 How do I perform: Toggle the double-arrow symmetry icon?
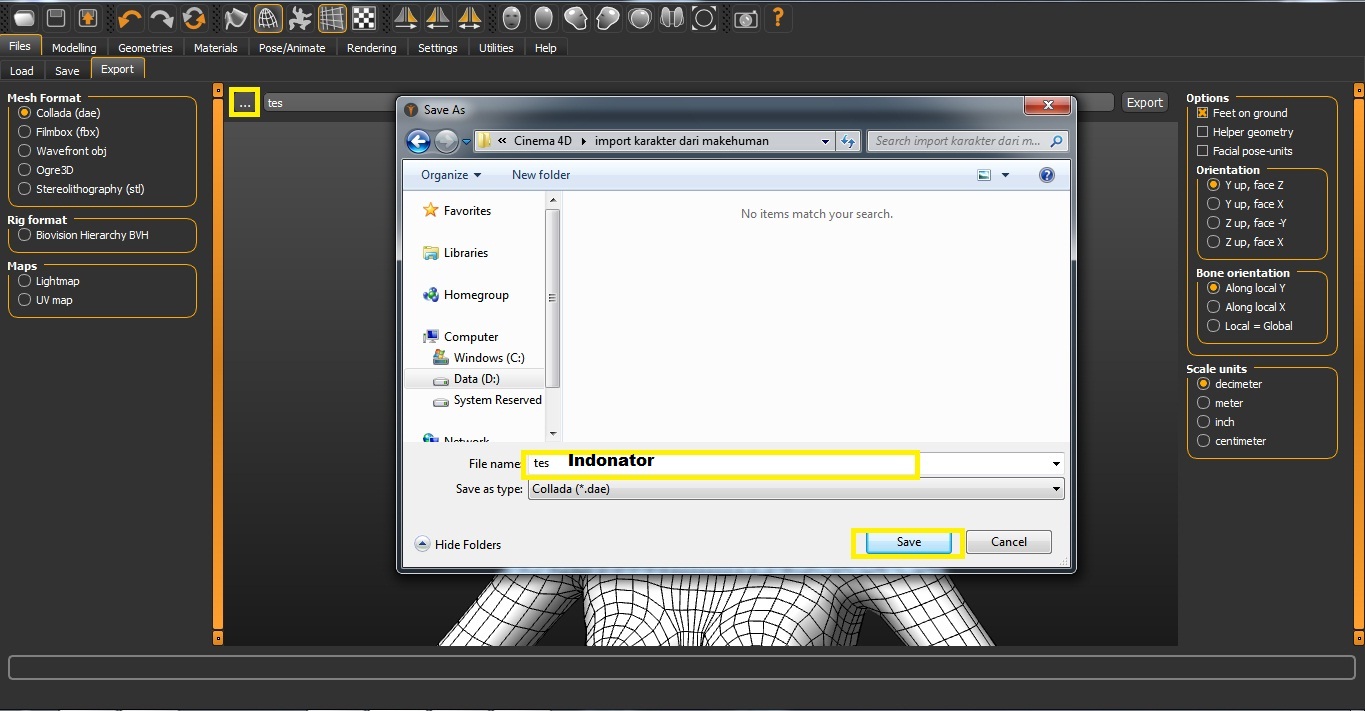pyautogui.click(x=469, y=18)
